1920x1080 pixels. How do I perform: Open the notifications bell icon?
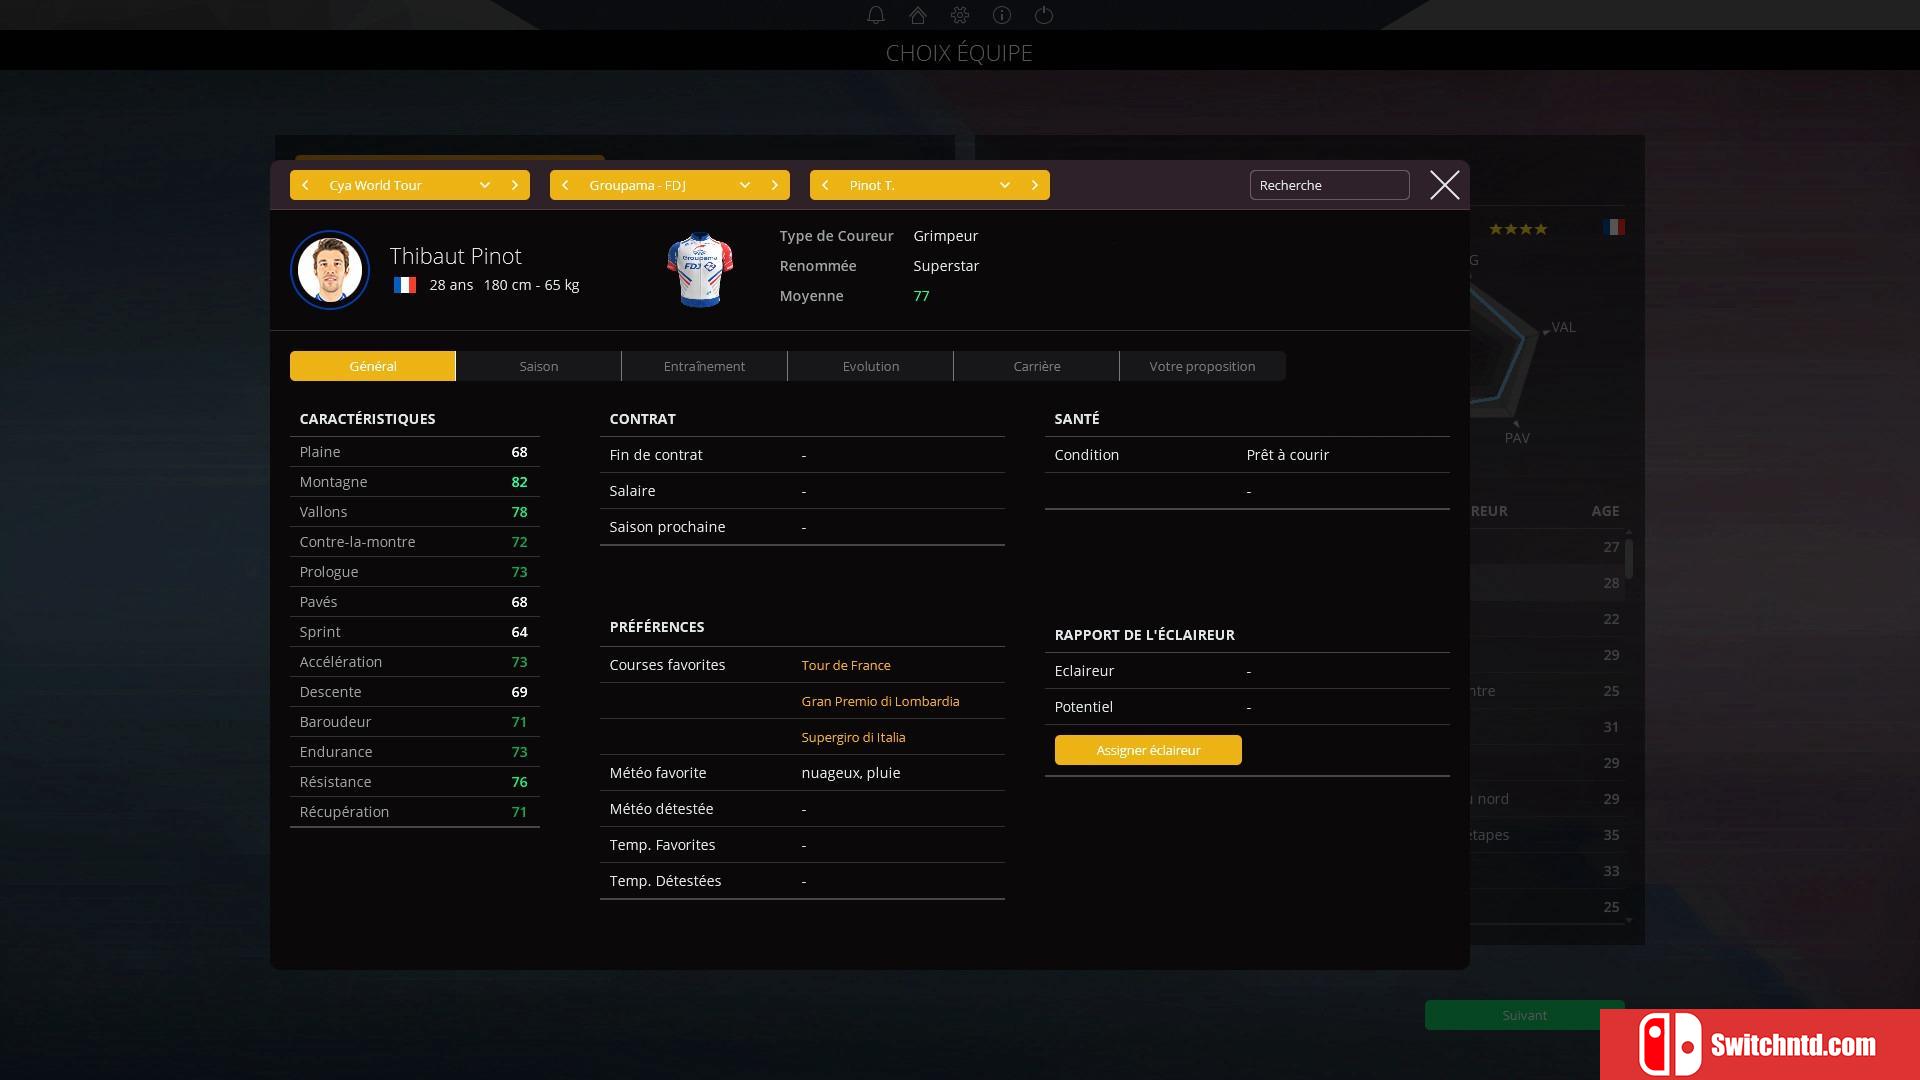point(875,15)
